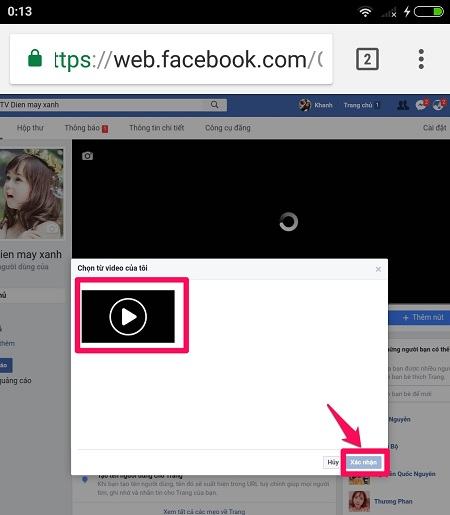Click the Facebook search magnifier icon
This screenshot has width=450, height=515.
[215, 105]
